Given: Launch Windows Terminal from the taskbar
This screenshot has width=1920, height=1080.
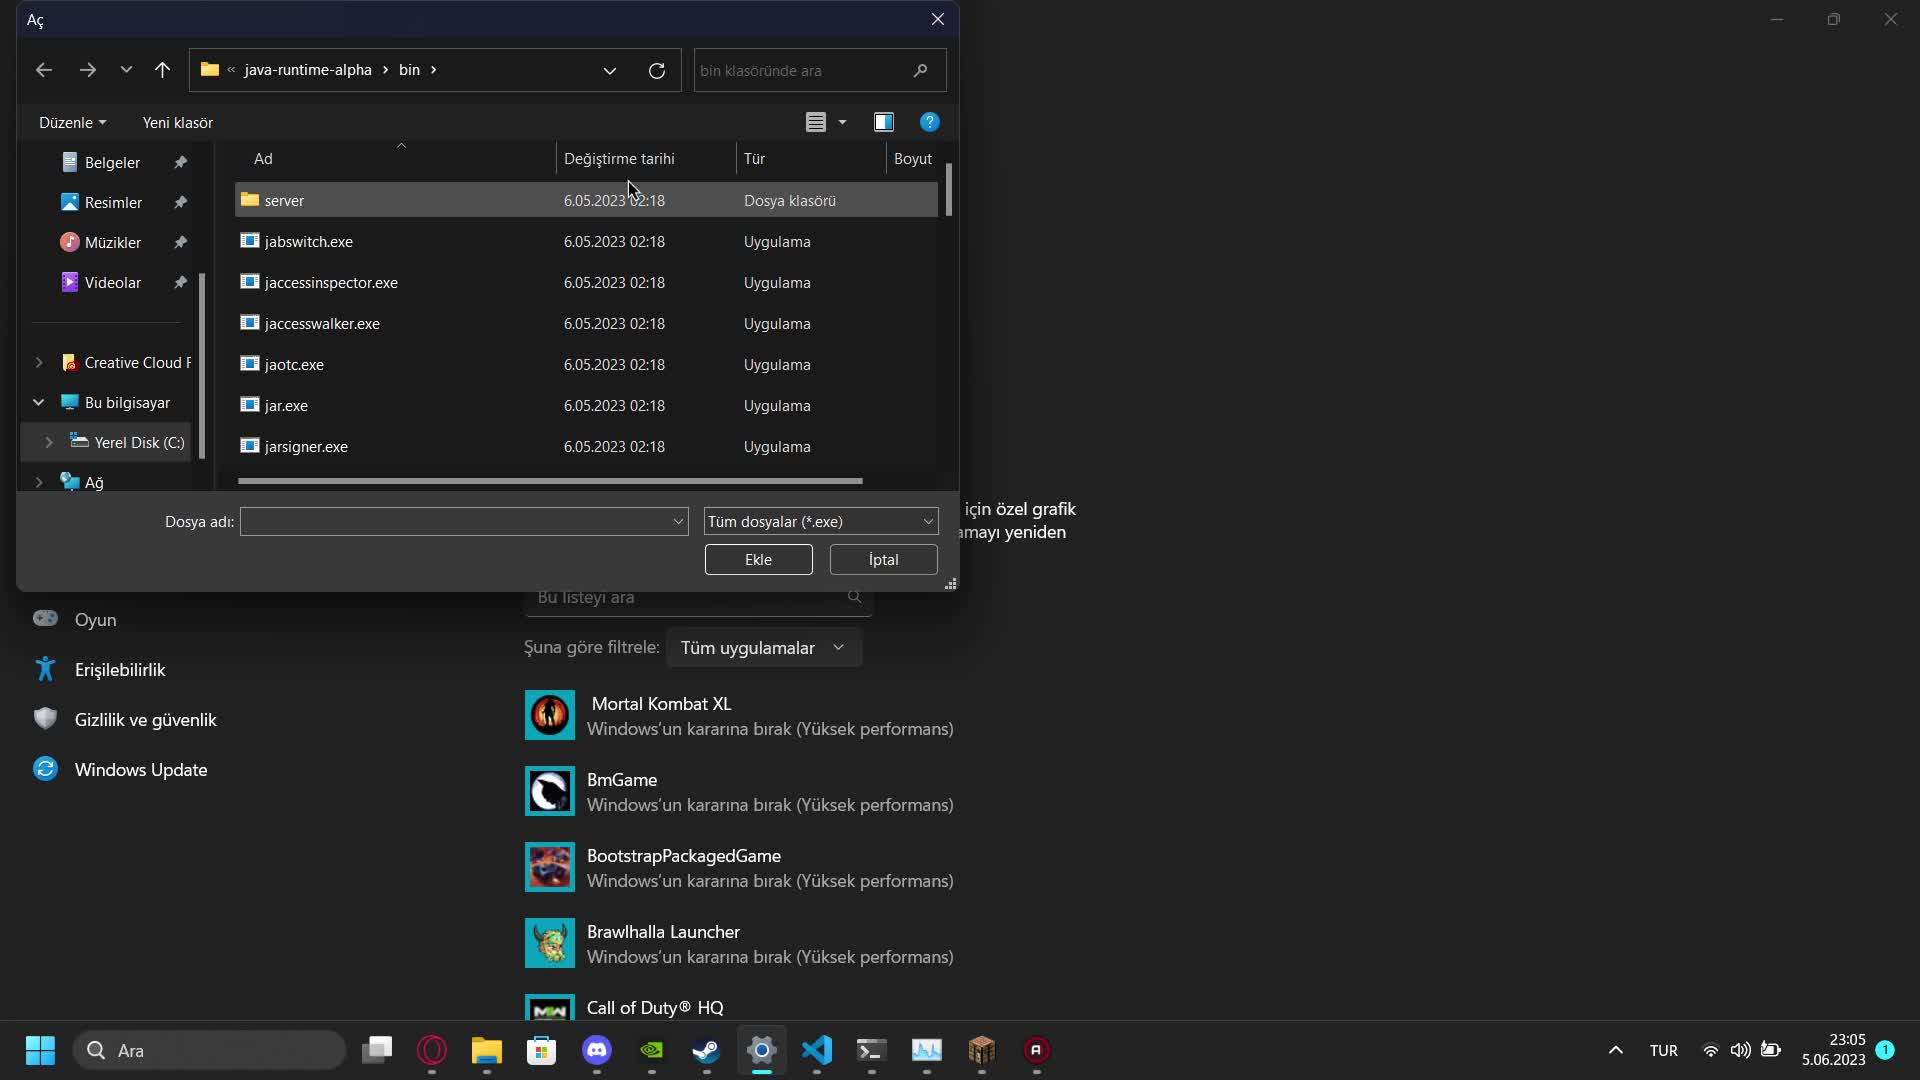Looking at the screenshot, I should point(871,1051).
